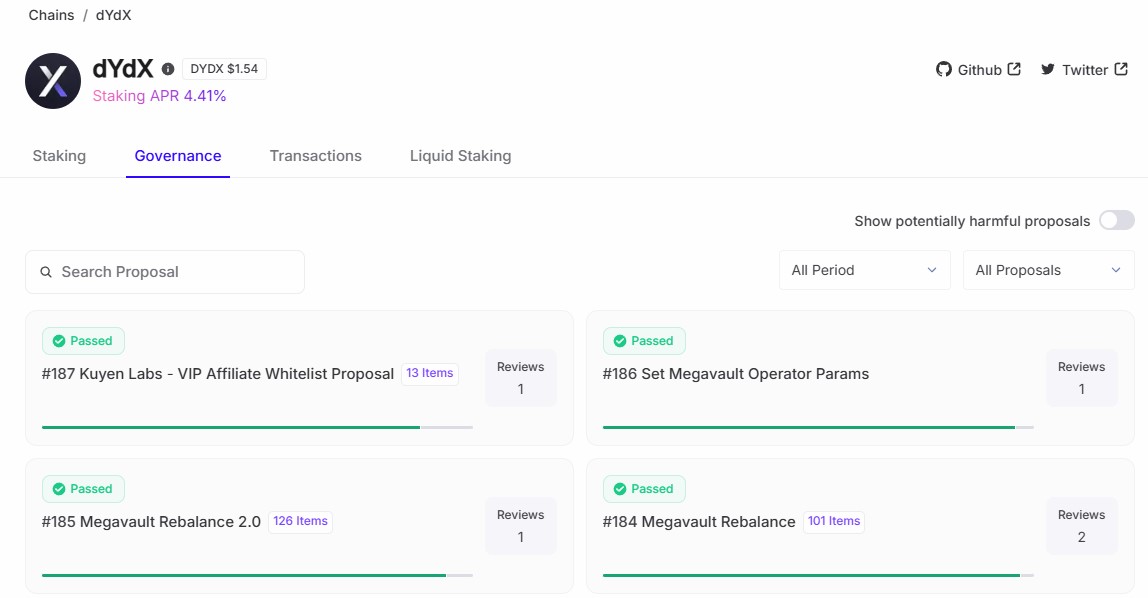Click the Passed checkmark on proposal #184
The width and height of the screenshot is (1148, 598).
tap(620, 489)
